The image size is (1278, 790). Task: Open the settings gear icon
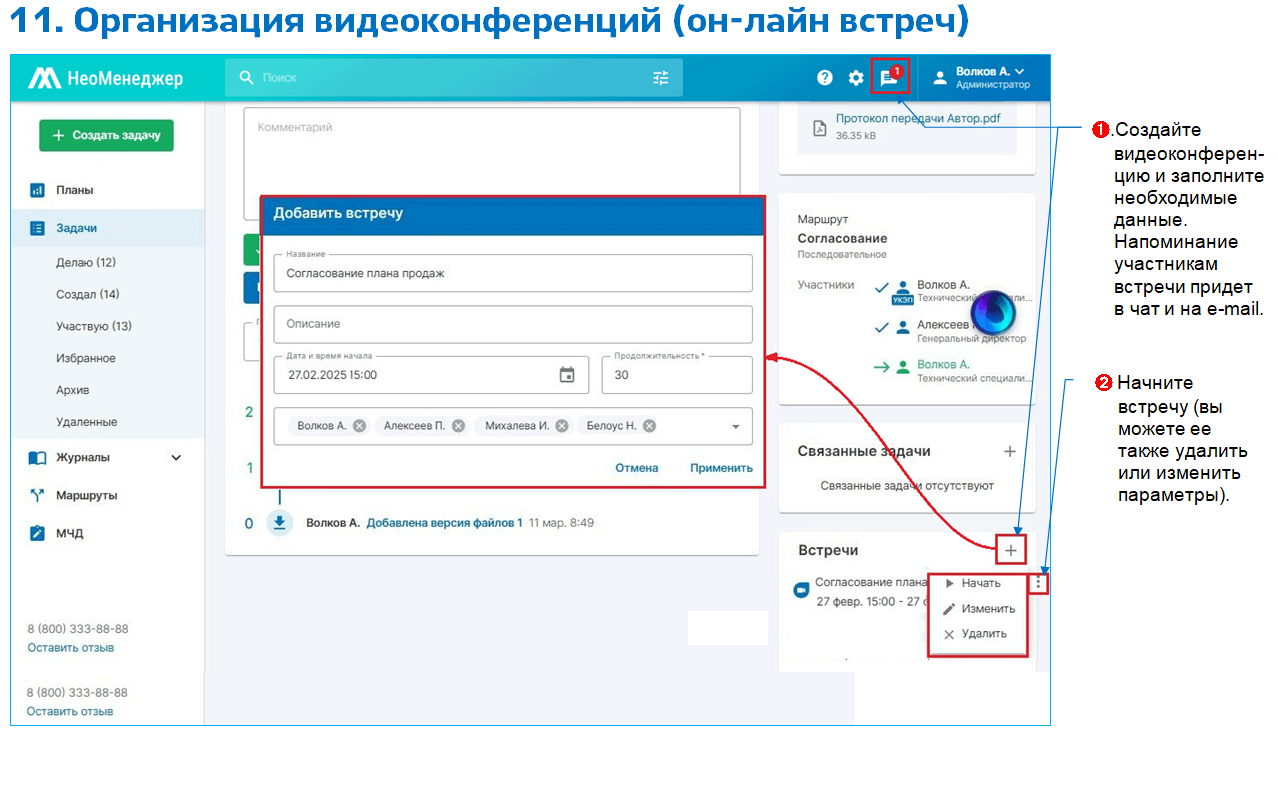click(x=856, y=78)
